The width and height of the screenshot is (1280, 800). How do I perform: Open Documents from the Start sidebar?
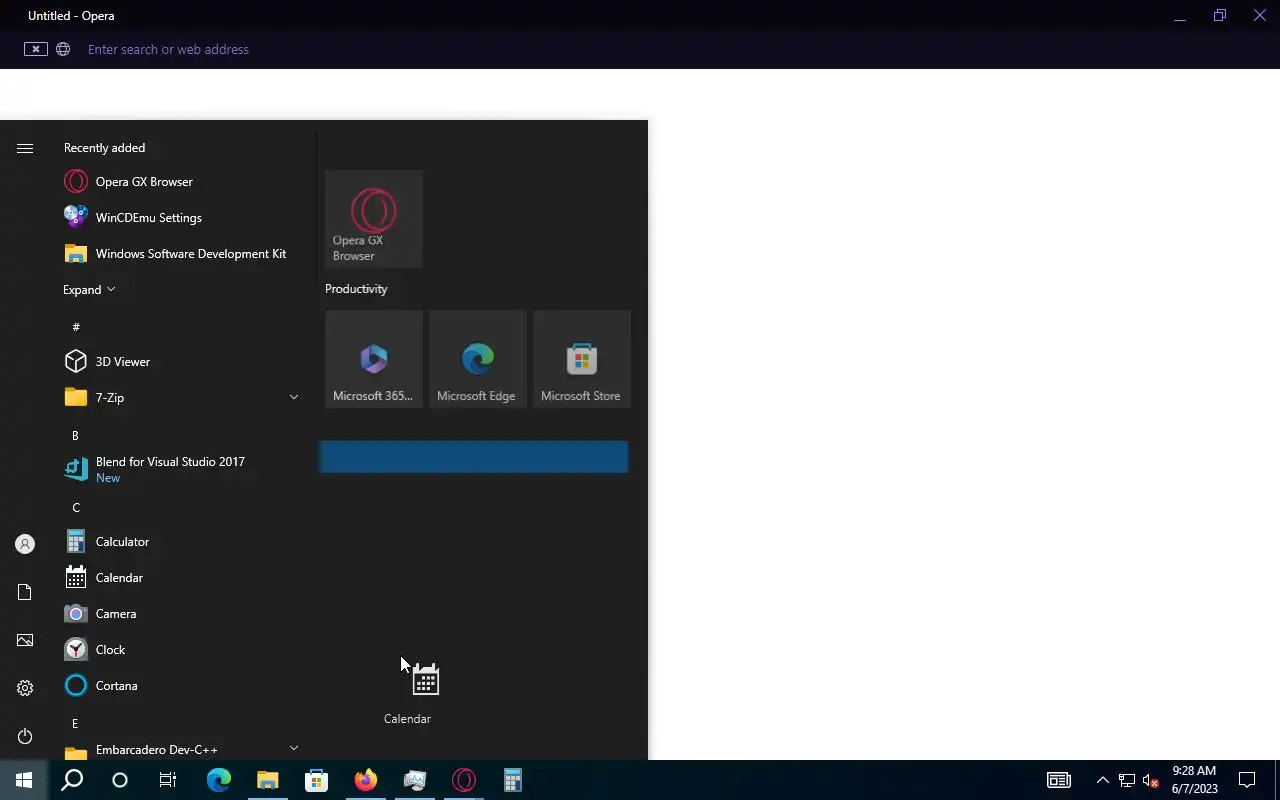pos(25,592)
